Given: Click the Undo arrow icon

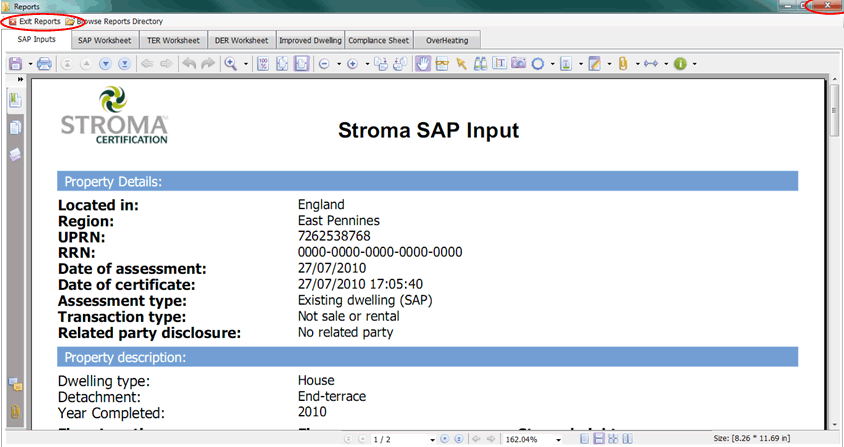Looking at the screenshot, I should point(189,64).
